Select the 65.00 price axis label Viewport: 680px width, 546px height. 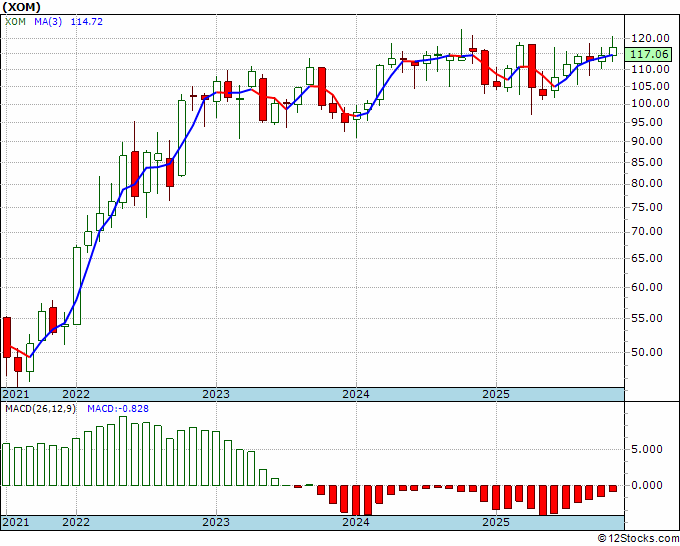(x=647, y=258)
